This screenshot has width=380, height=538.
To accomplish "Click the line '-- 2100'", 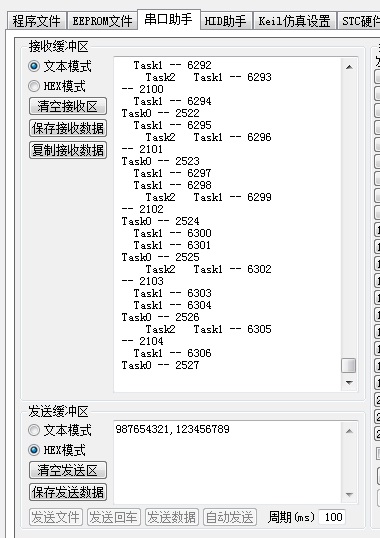I will (x=142, y=89).
